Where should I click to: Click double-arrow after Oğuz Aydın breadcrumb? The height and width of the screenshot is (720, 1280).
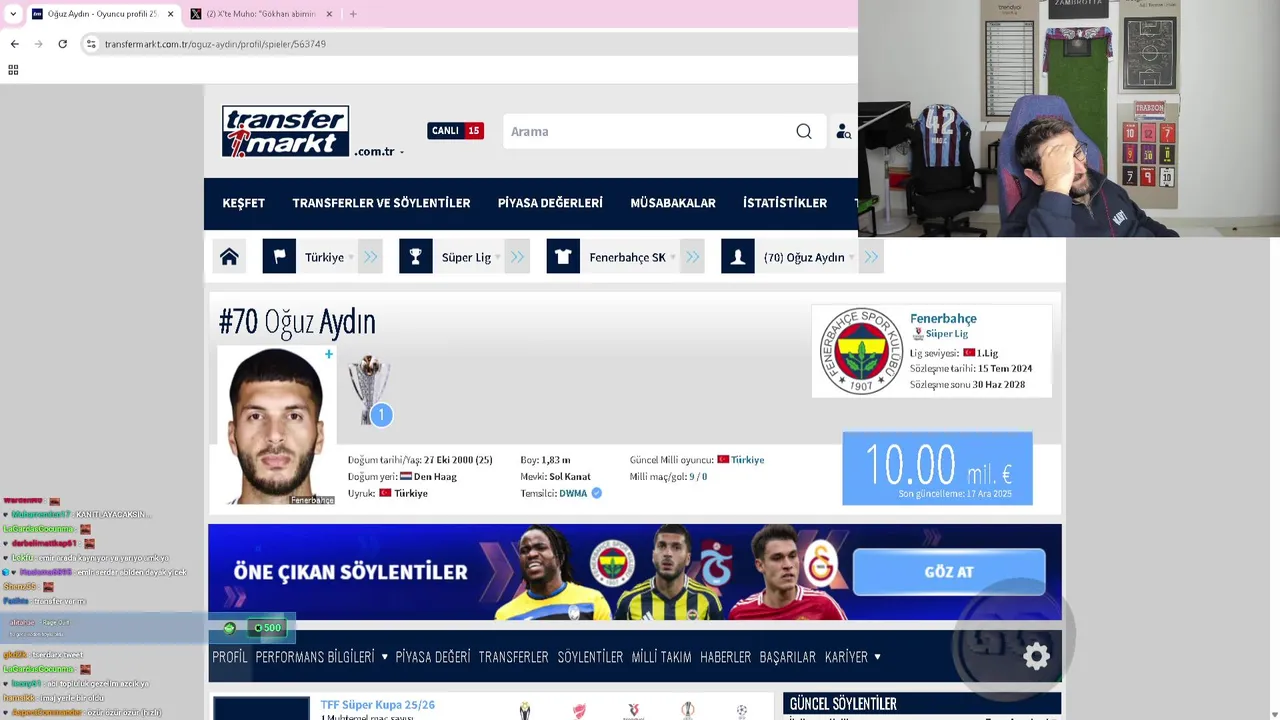coord(871,257)
